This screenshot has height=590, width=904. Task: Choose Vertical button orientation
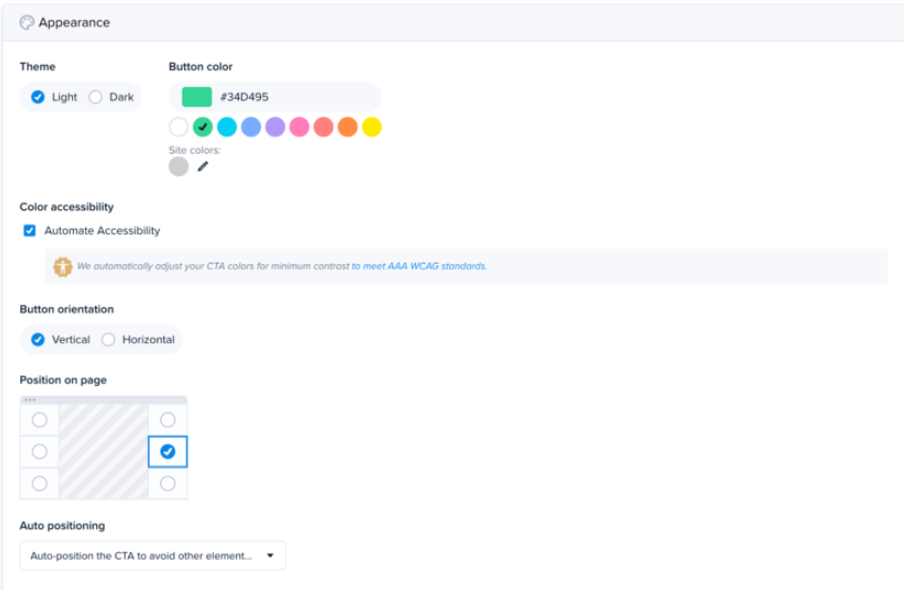(38, 340)
